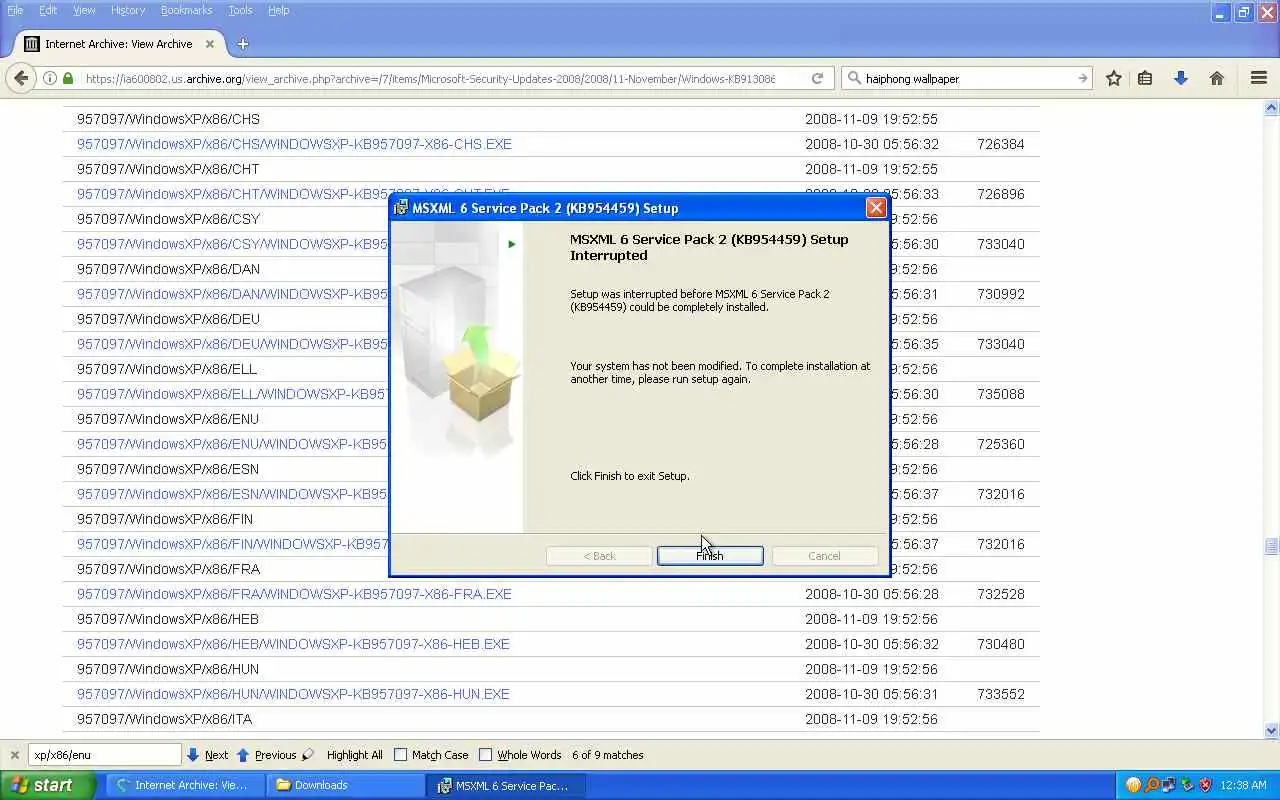1280x800 pixels.
Task: Click the MSXML setup title bar icon
Action: point(401,208)
